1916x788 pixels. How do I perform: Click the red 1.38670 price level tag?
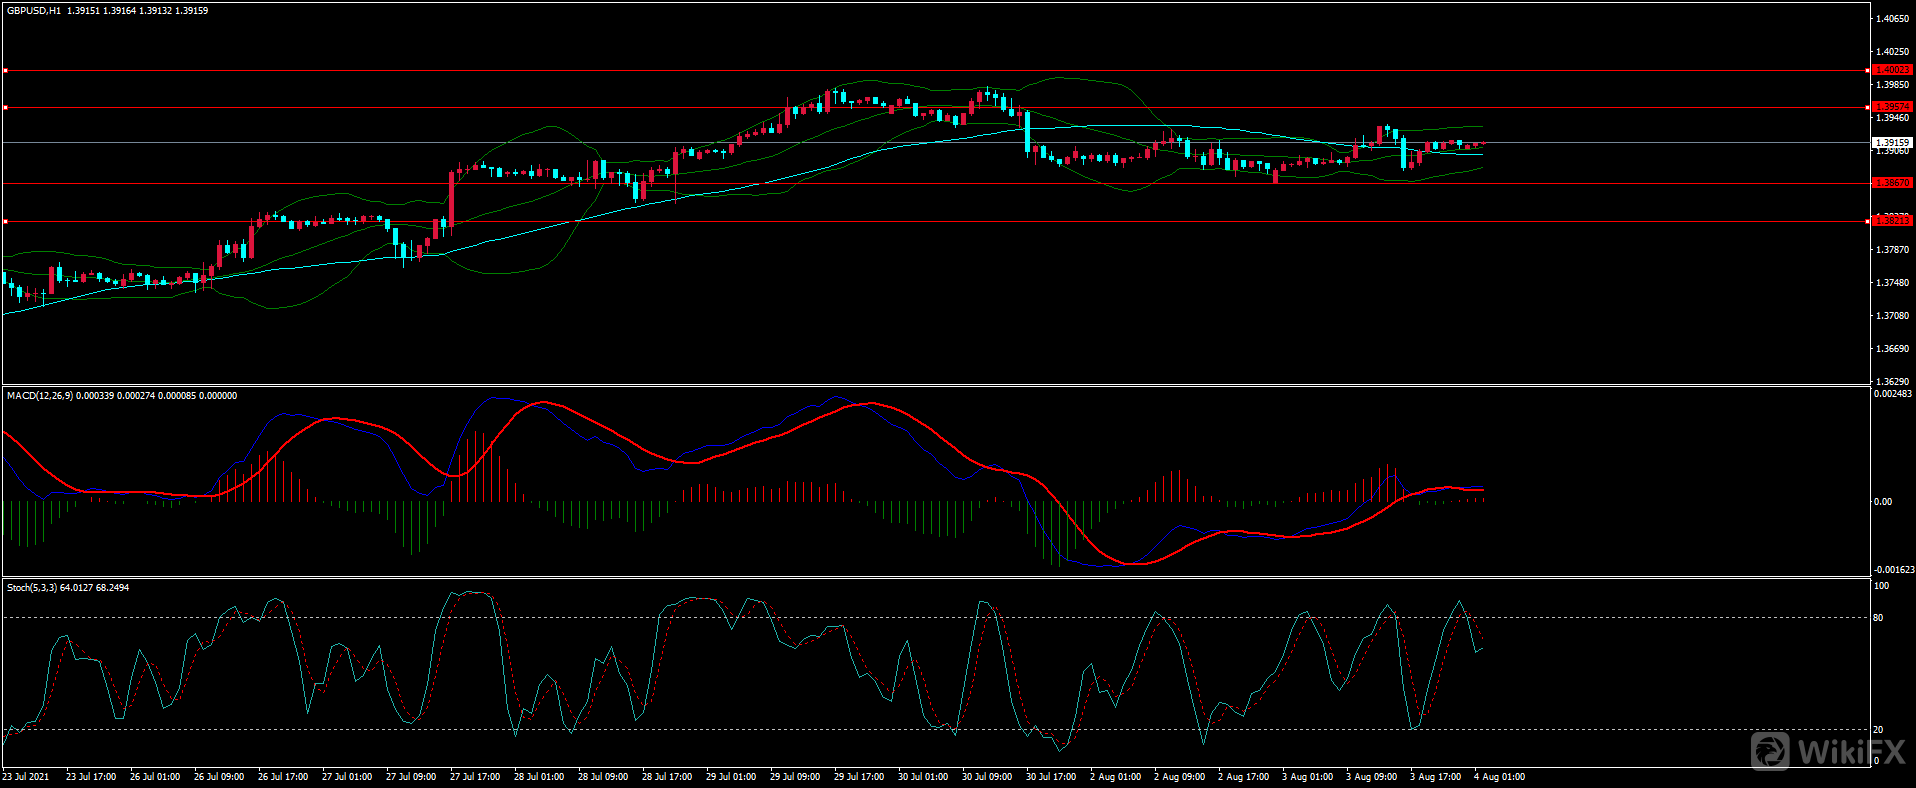(x=1891, y=183)
